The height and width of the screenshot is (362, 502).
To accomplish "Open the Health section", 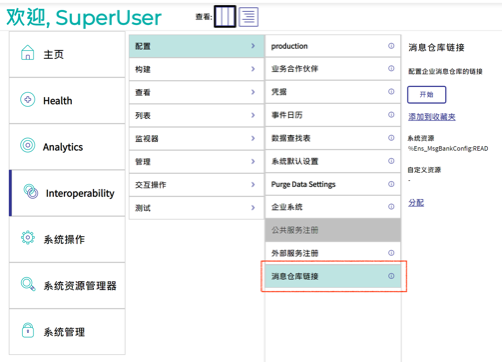I will 67,101.
